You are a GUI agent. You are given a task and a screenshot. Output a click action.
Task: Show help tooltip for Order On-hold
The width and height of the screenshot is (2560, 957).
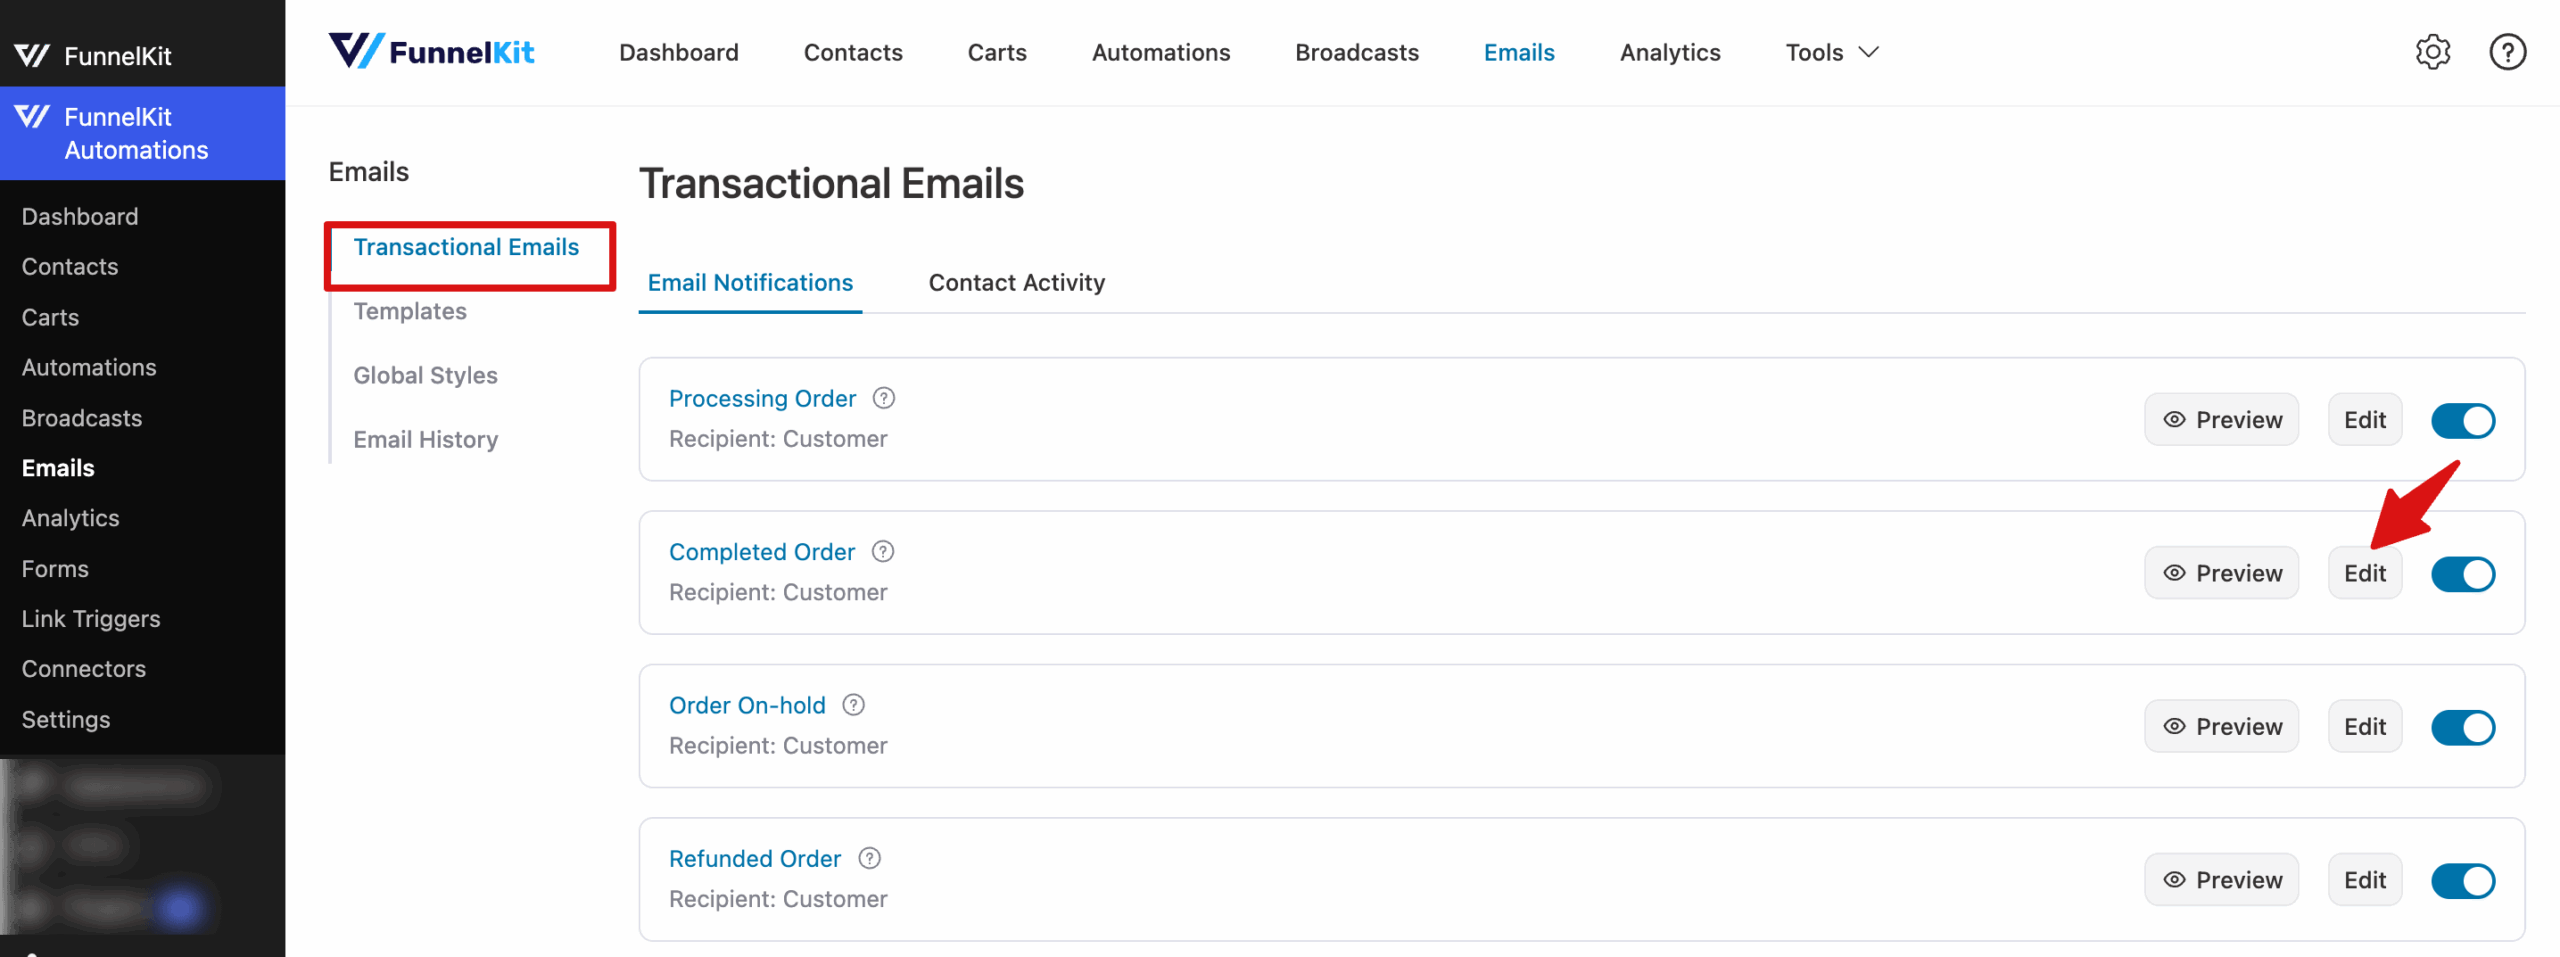click(x=853, y=705)
